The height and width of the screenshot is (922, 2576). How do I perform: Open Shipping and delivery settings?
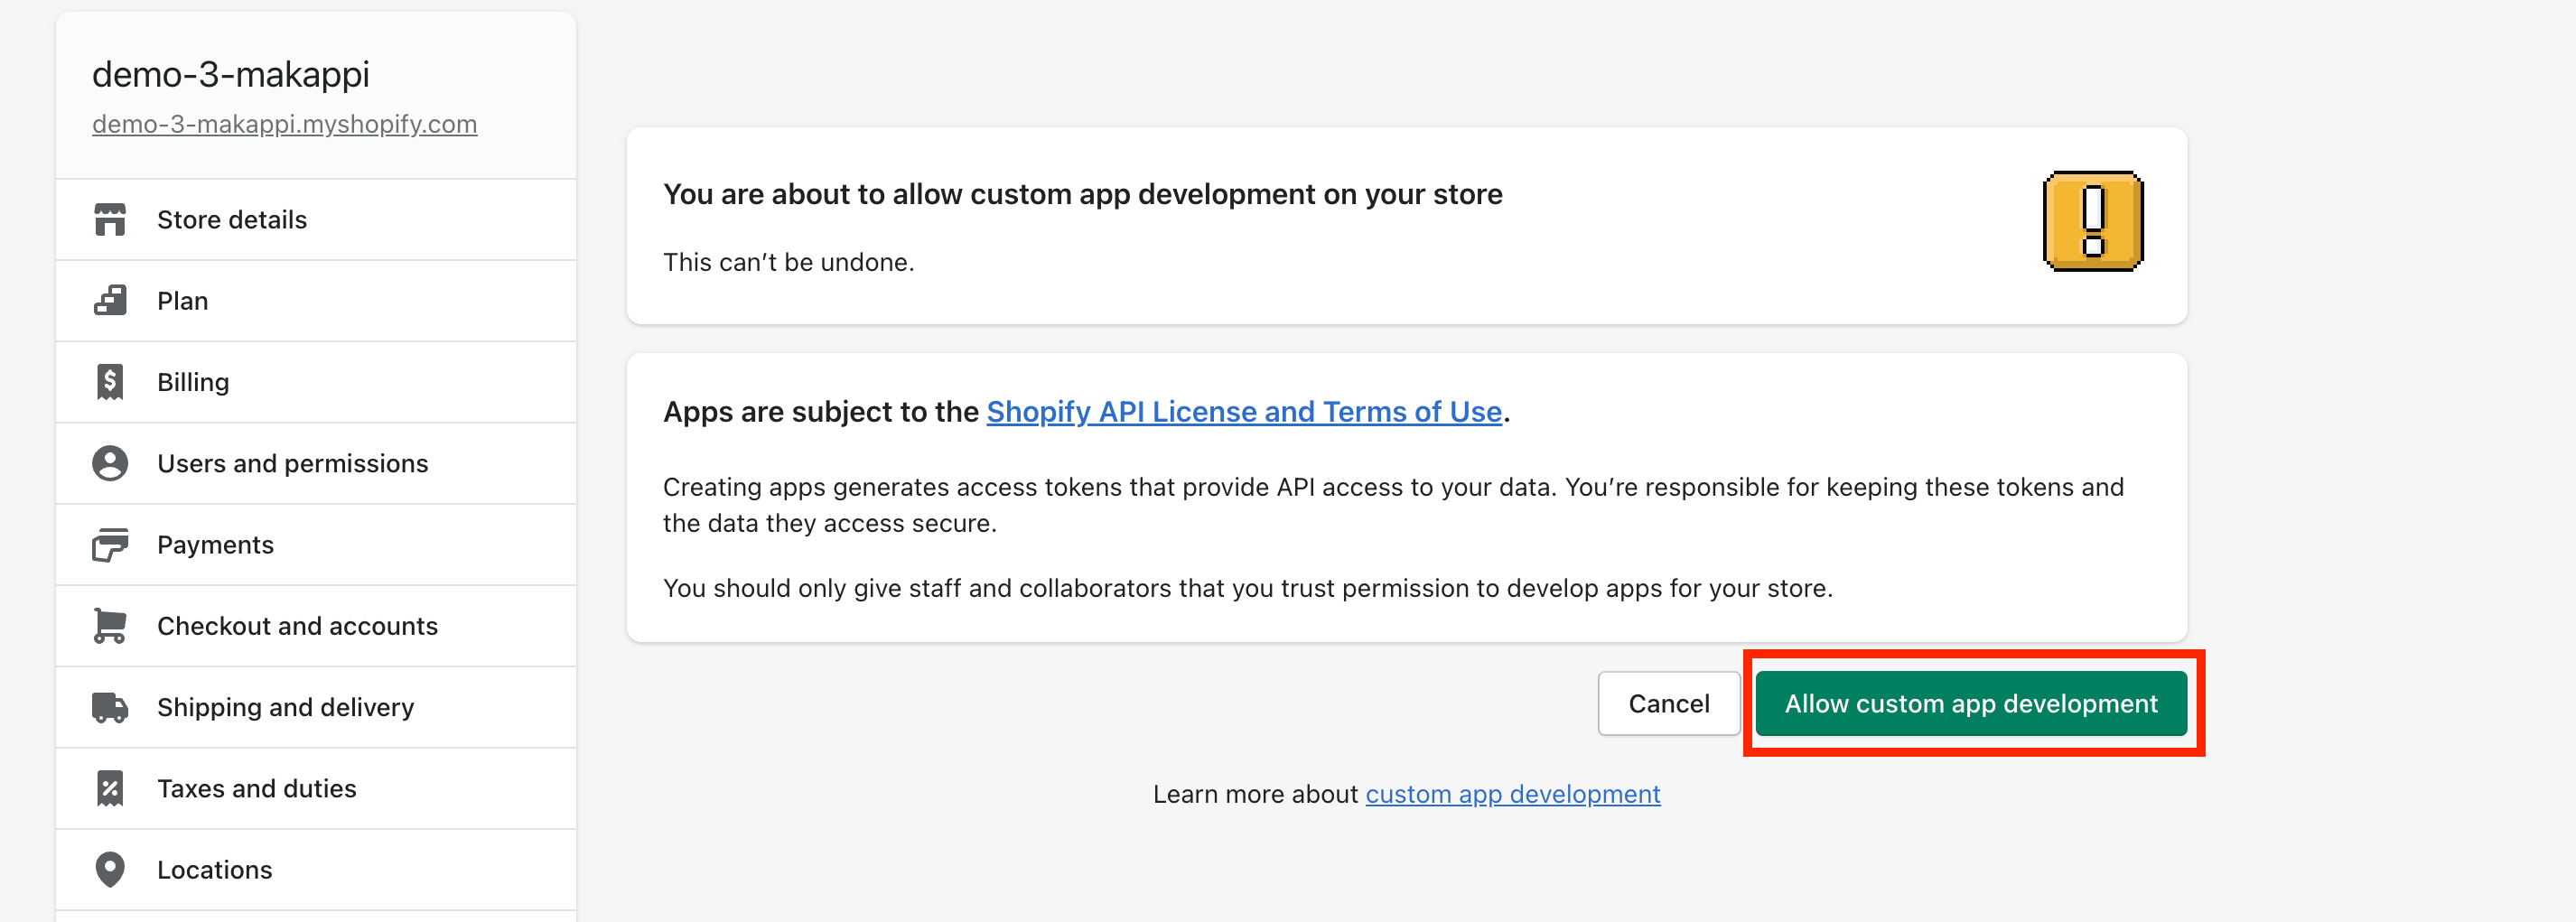(x=285, y=707)
